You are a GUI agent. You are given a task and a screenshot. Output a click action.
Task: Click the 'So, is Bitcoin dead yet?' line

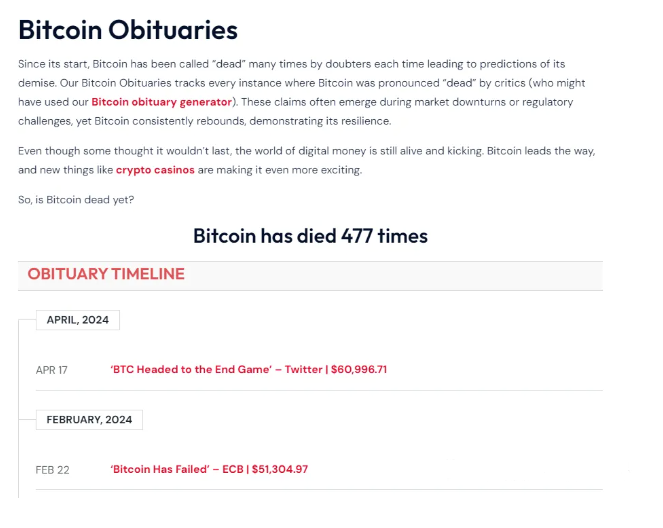tap(76, 200)
